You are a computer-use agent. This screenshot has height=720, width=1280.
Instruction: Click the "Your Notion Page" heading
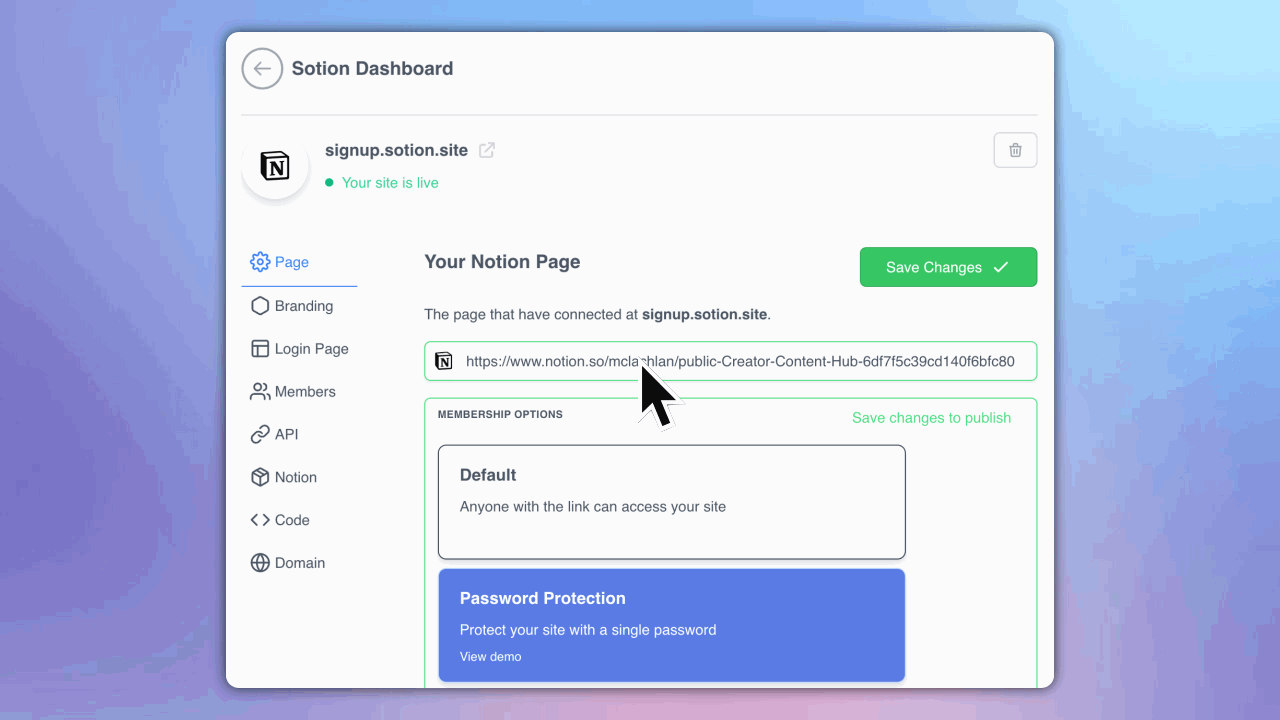(x=502, y=262)
